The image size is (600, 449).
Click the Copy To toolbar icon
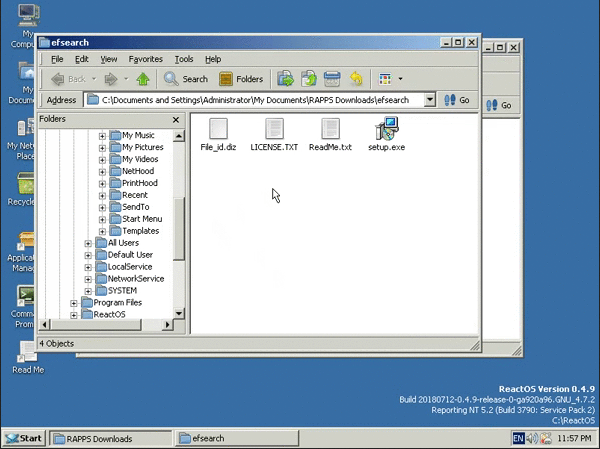309,79
